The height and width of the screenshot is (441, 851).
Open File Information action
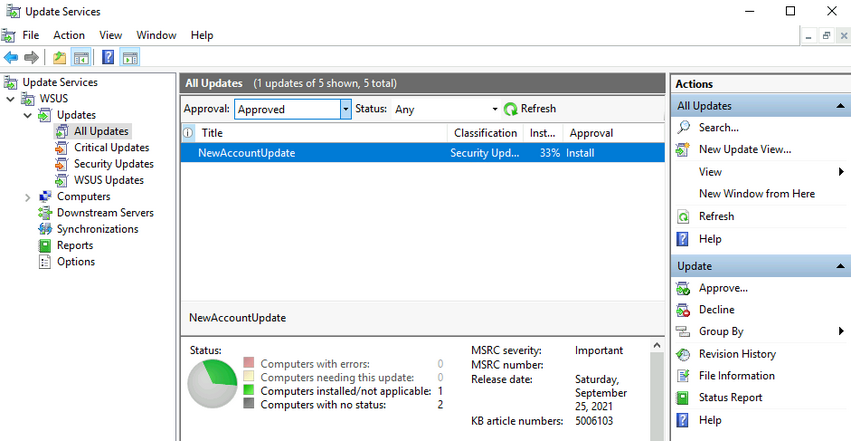point(736,376)
